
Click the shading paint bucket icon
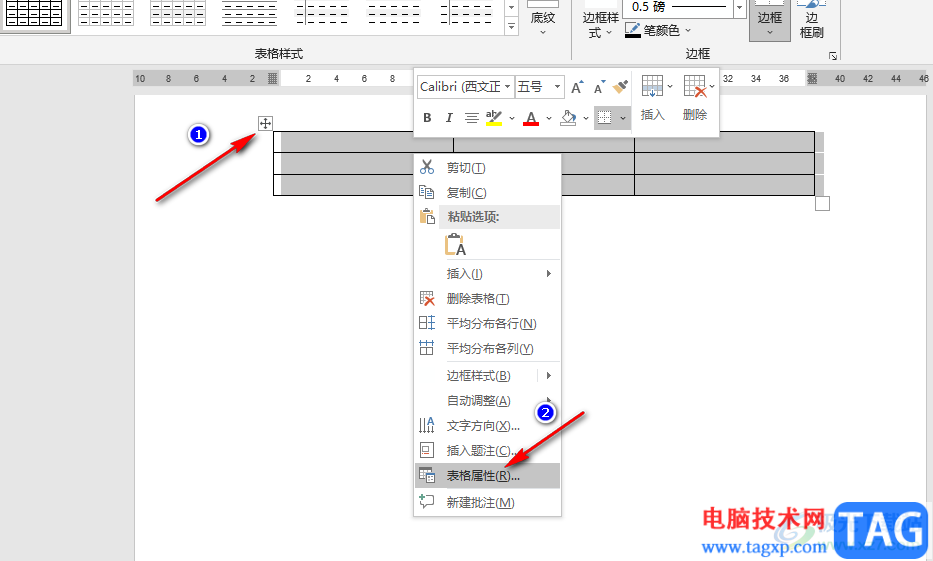pos(568,118)
